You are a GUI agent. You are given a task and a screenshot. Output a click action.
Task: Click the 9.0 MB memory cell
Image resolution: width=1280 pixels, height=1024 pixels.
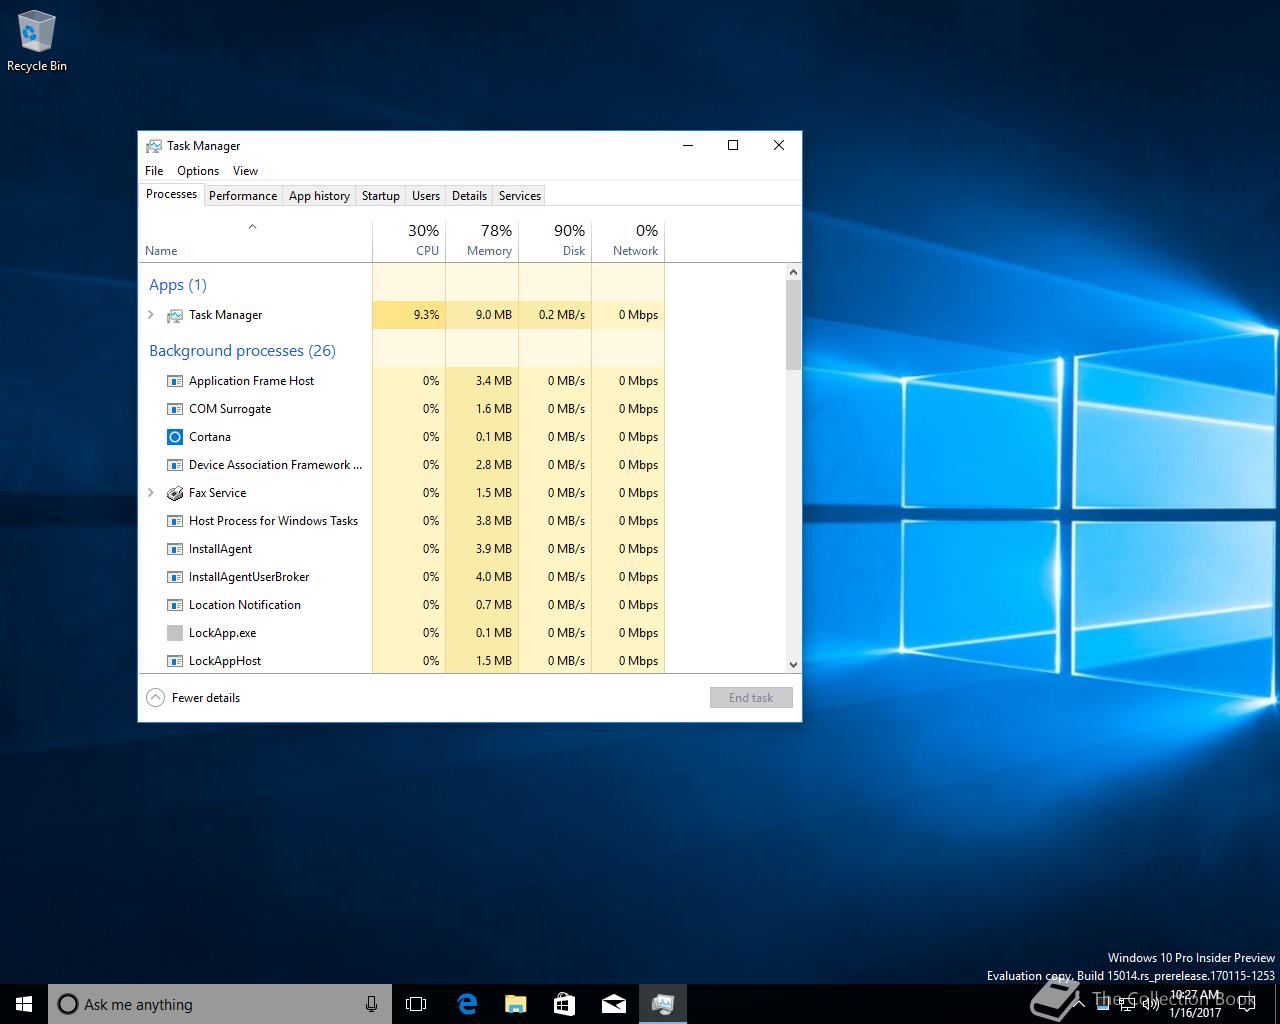482,315
